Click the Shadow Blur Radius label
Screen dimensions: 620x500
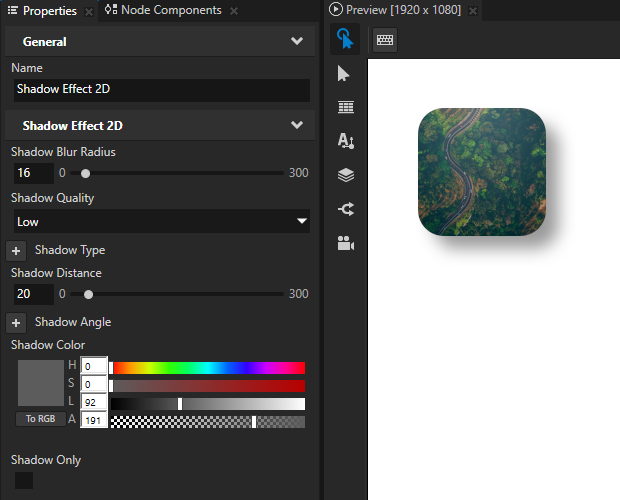click(x=63, y=152)
